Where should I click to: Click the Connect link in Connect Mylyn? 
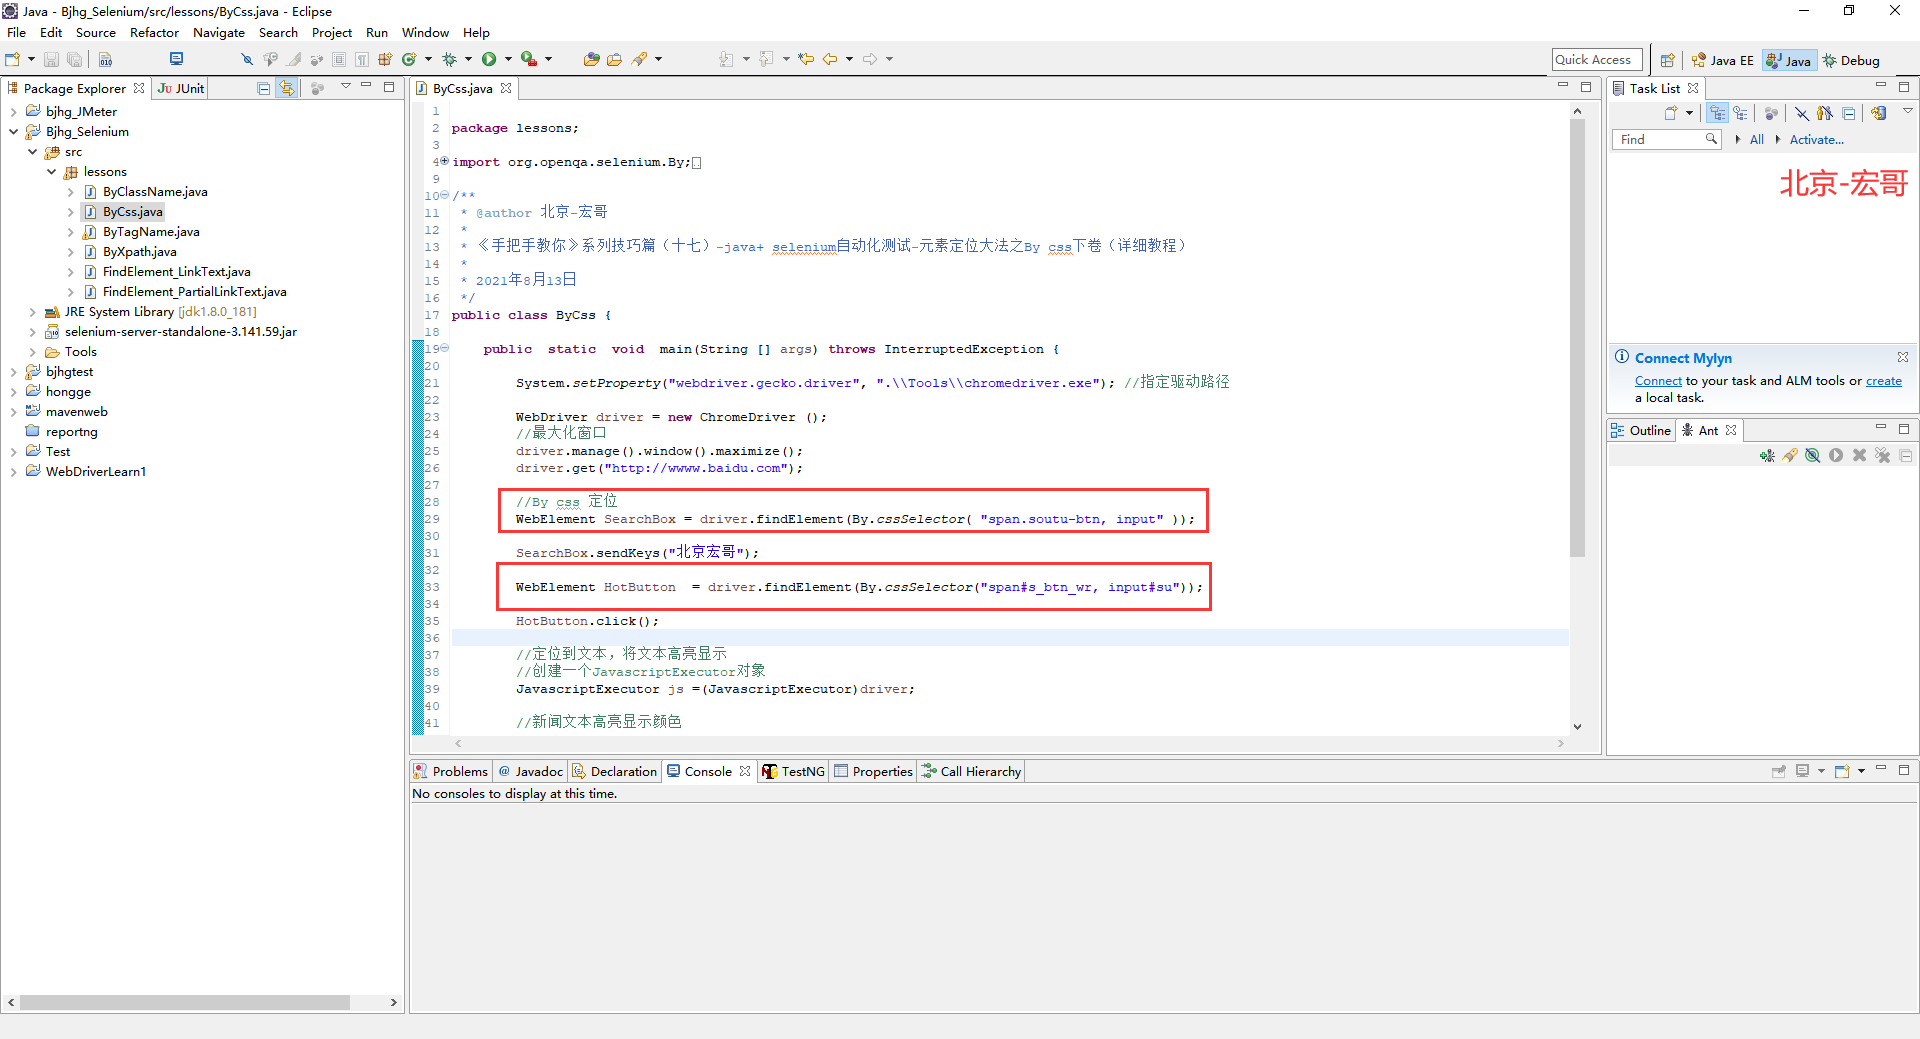click(1658, 381)
